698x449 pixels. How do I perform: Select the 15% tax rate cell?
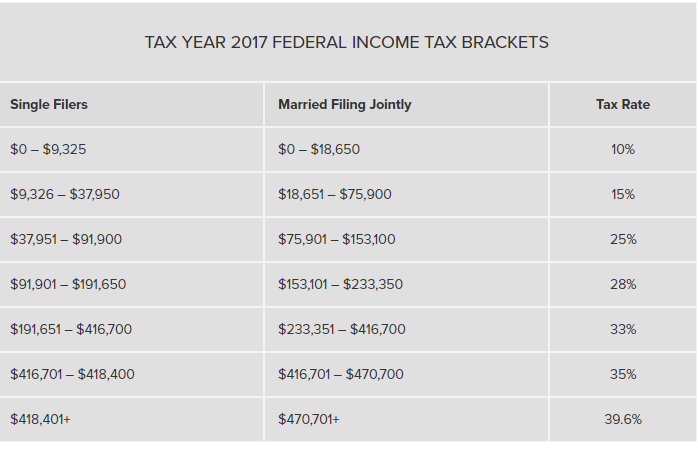tap(623, 194)
